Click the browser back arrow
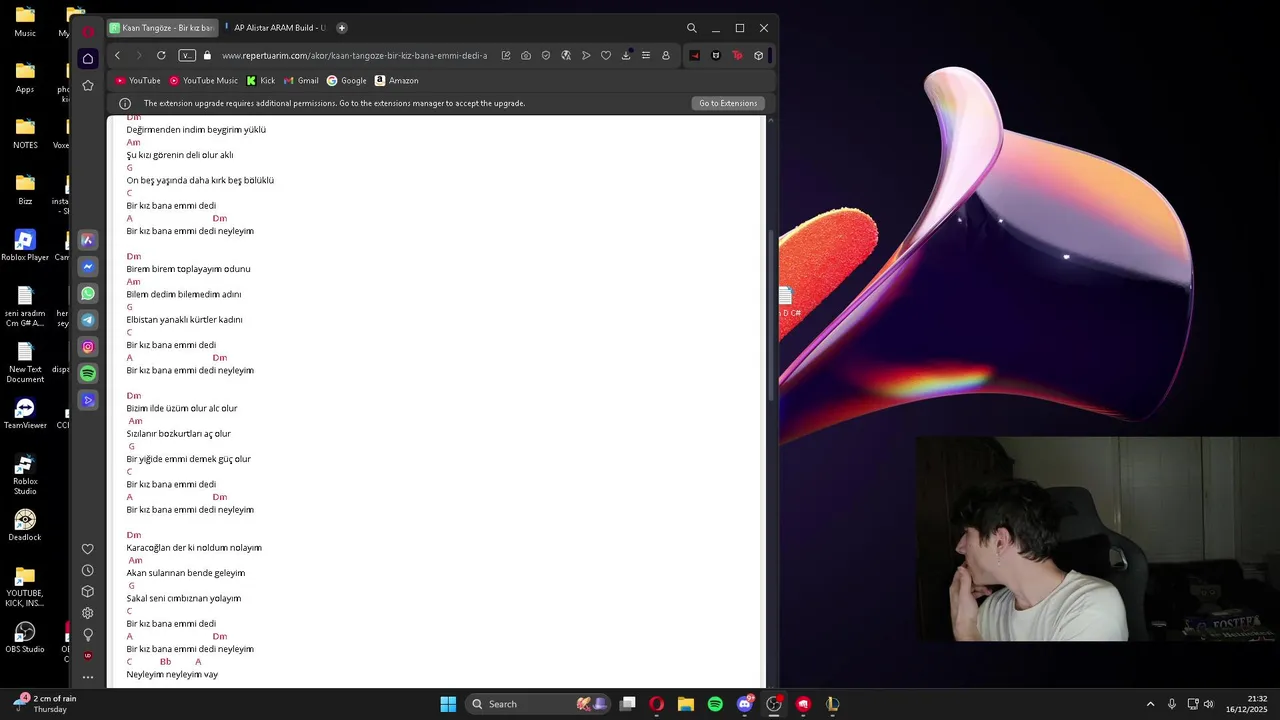The height and width of the screenshot is (720, 1280). point(117,56)
